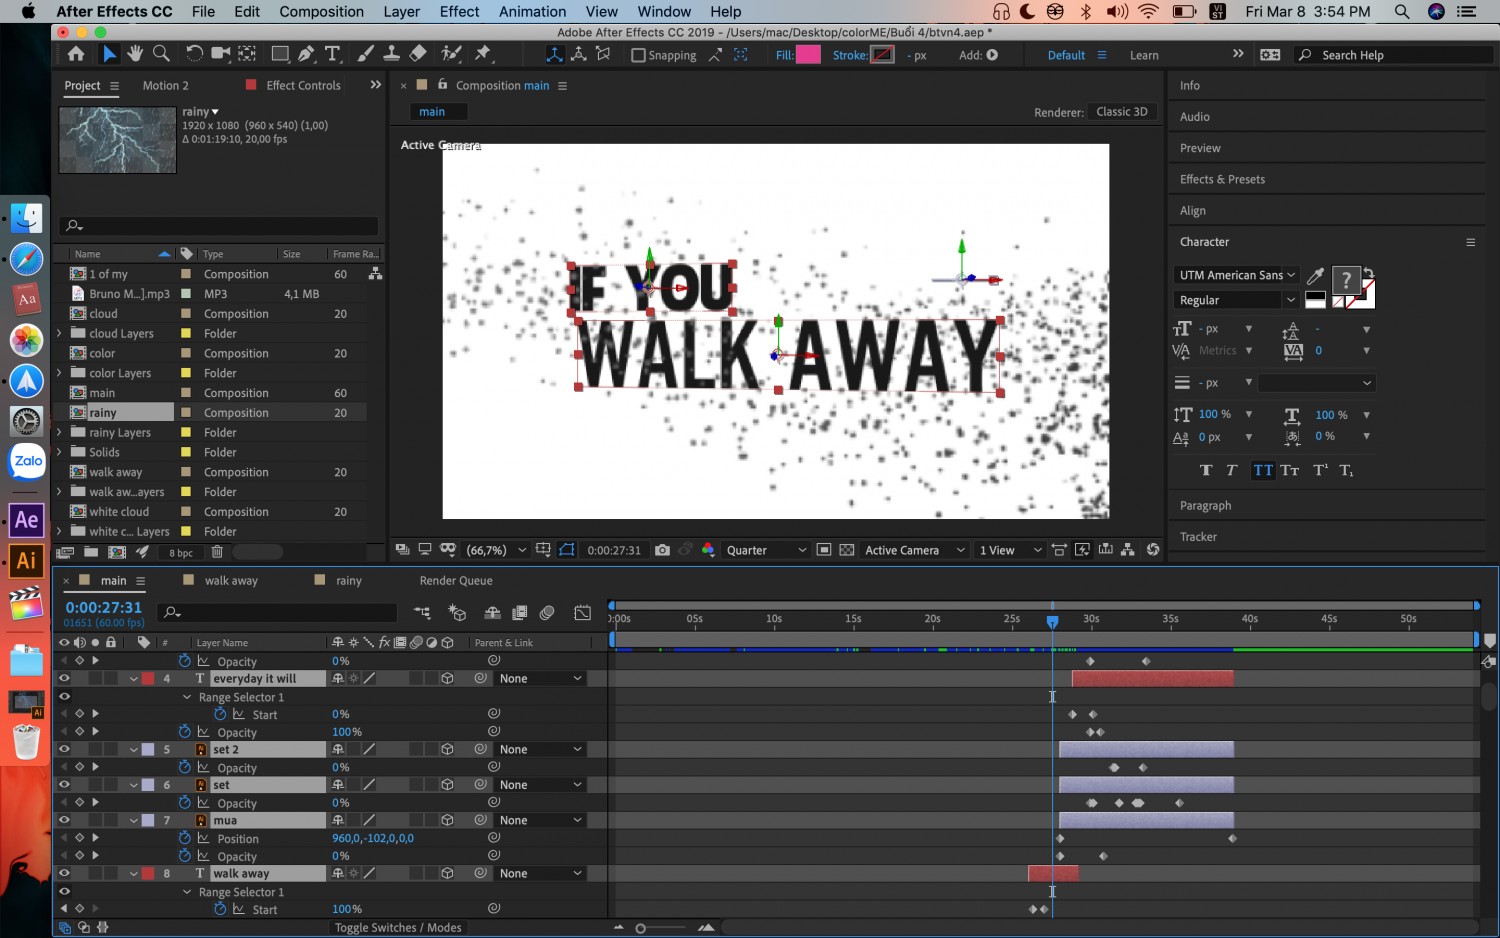Select the Hand tool in toolbar
The height and width of the screenshot is (938, 1500).
pos(135,54)
